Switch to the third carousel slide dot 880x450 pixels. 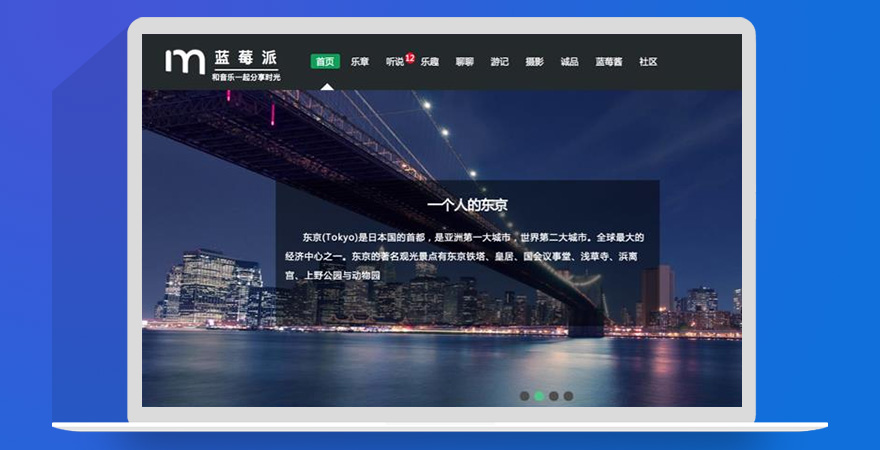click(x=554, y=396)
